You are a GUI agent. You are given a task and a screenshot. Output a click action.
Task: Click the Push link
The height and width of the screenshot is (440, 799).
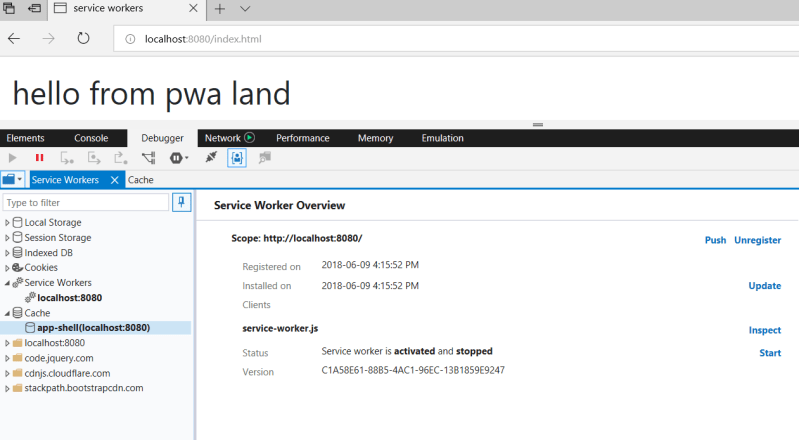pyautogui.click(x=715, y=240)
